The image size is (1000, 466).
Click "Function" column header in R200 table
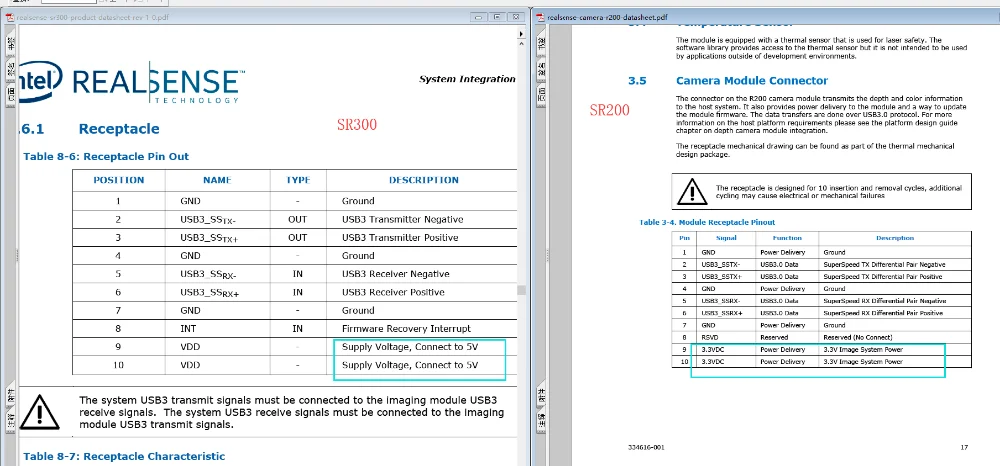point(787,238)
